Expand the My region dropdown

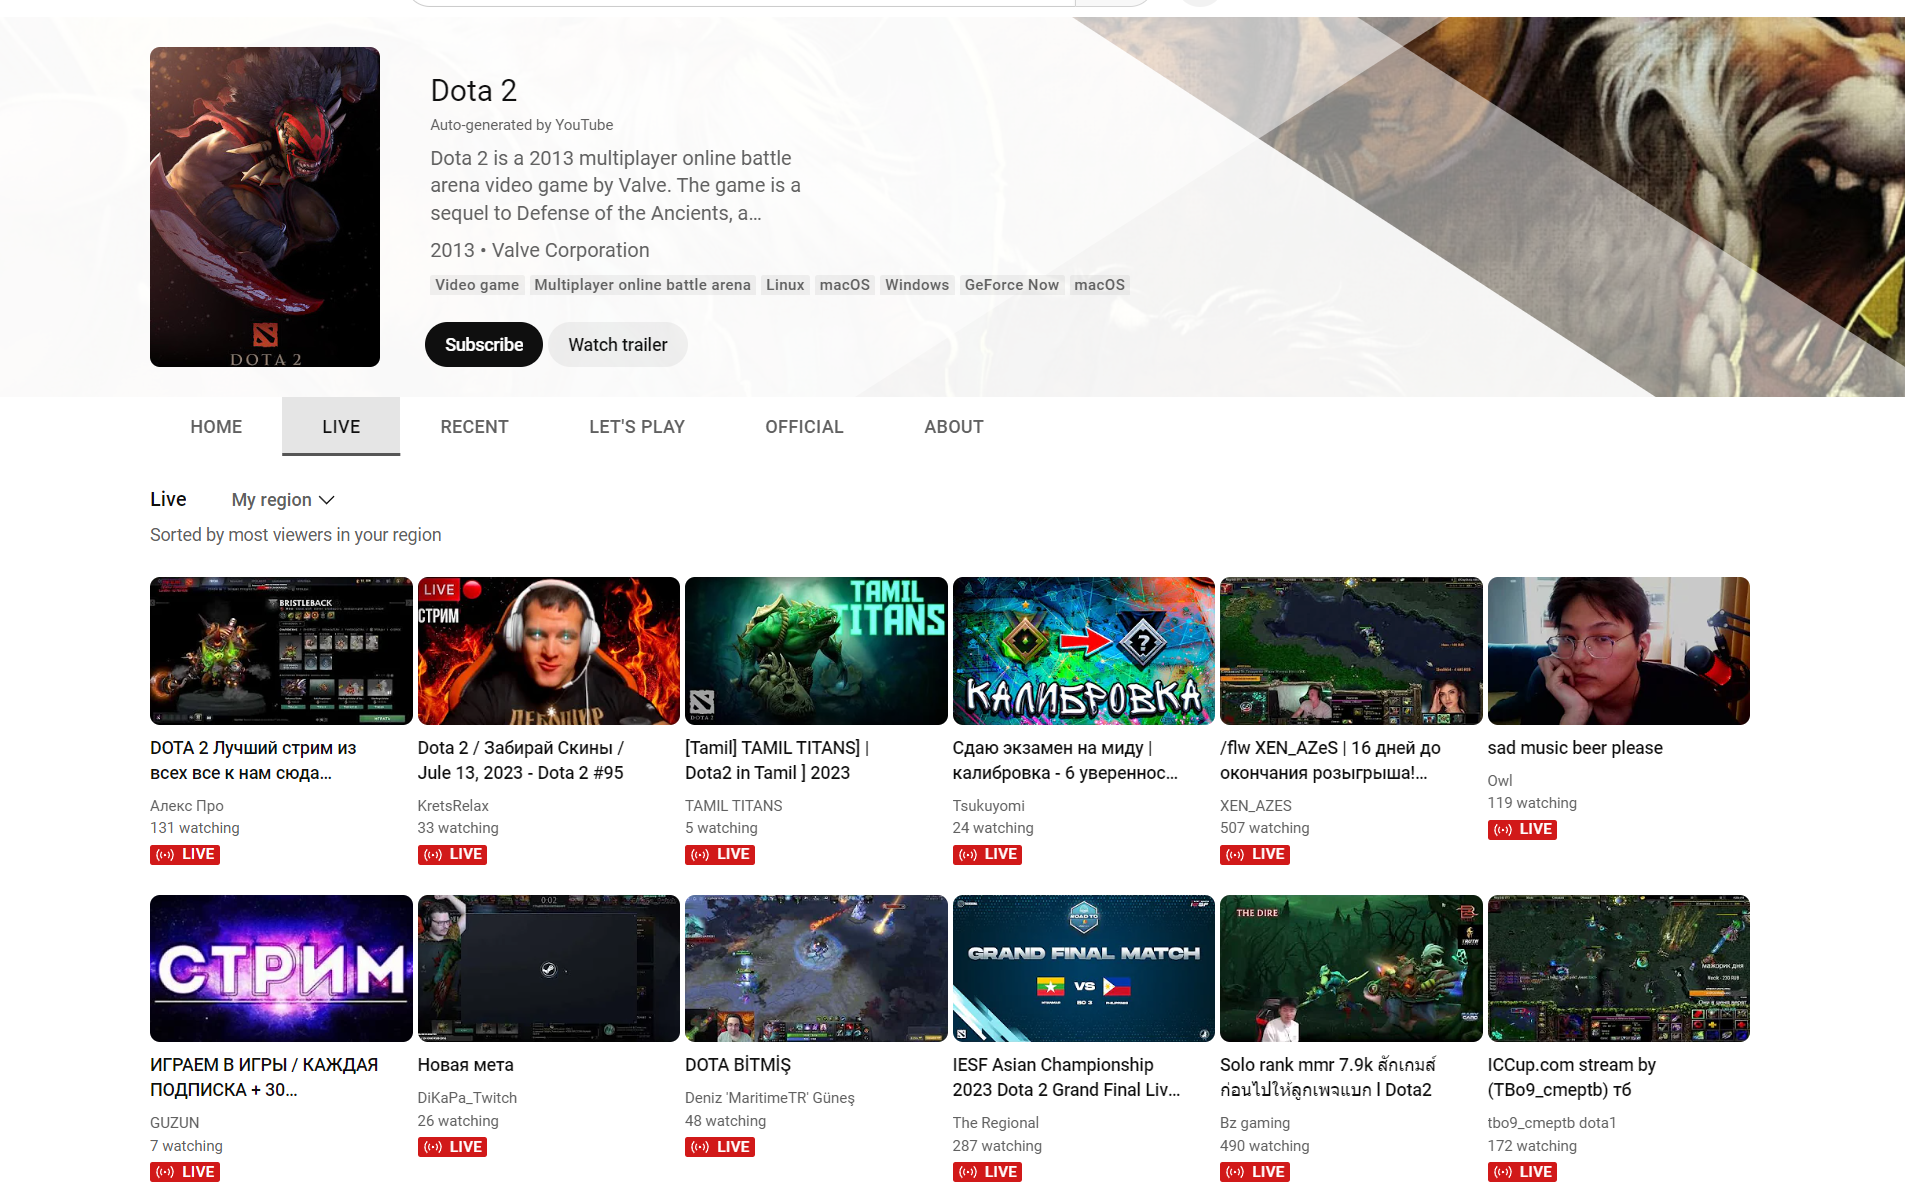(x=283, y=500)
